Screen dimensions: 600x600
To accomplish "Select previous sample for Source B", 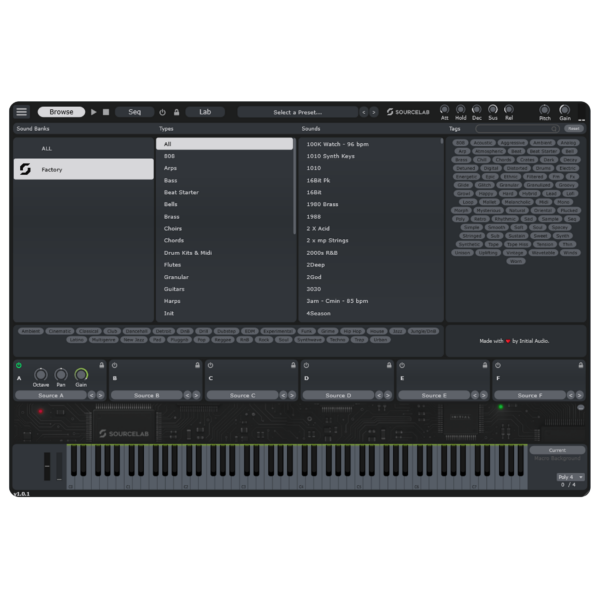I will pos(187,395).
